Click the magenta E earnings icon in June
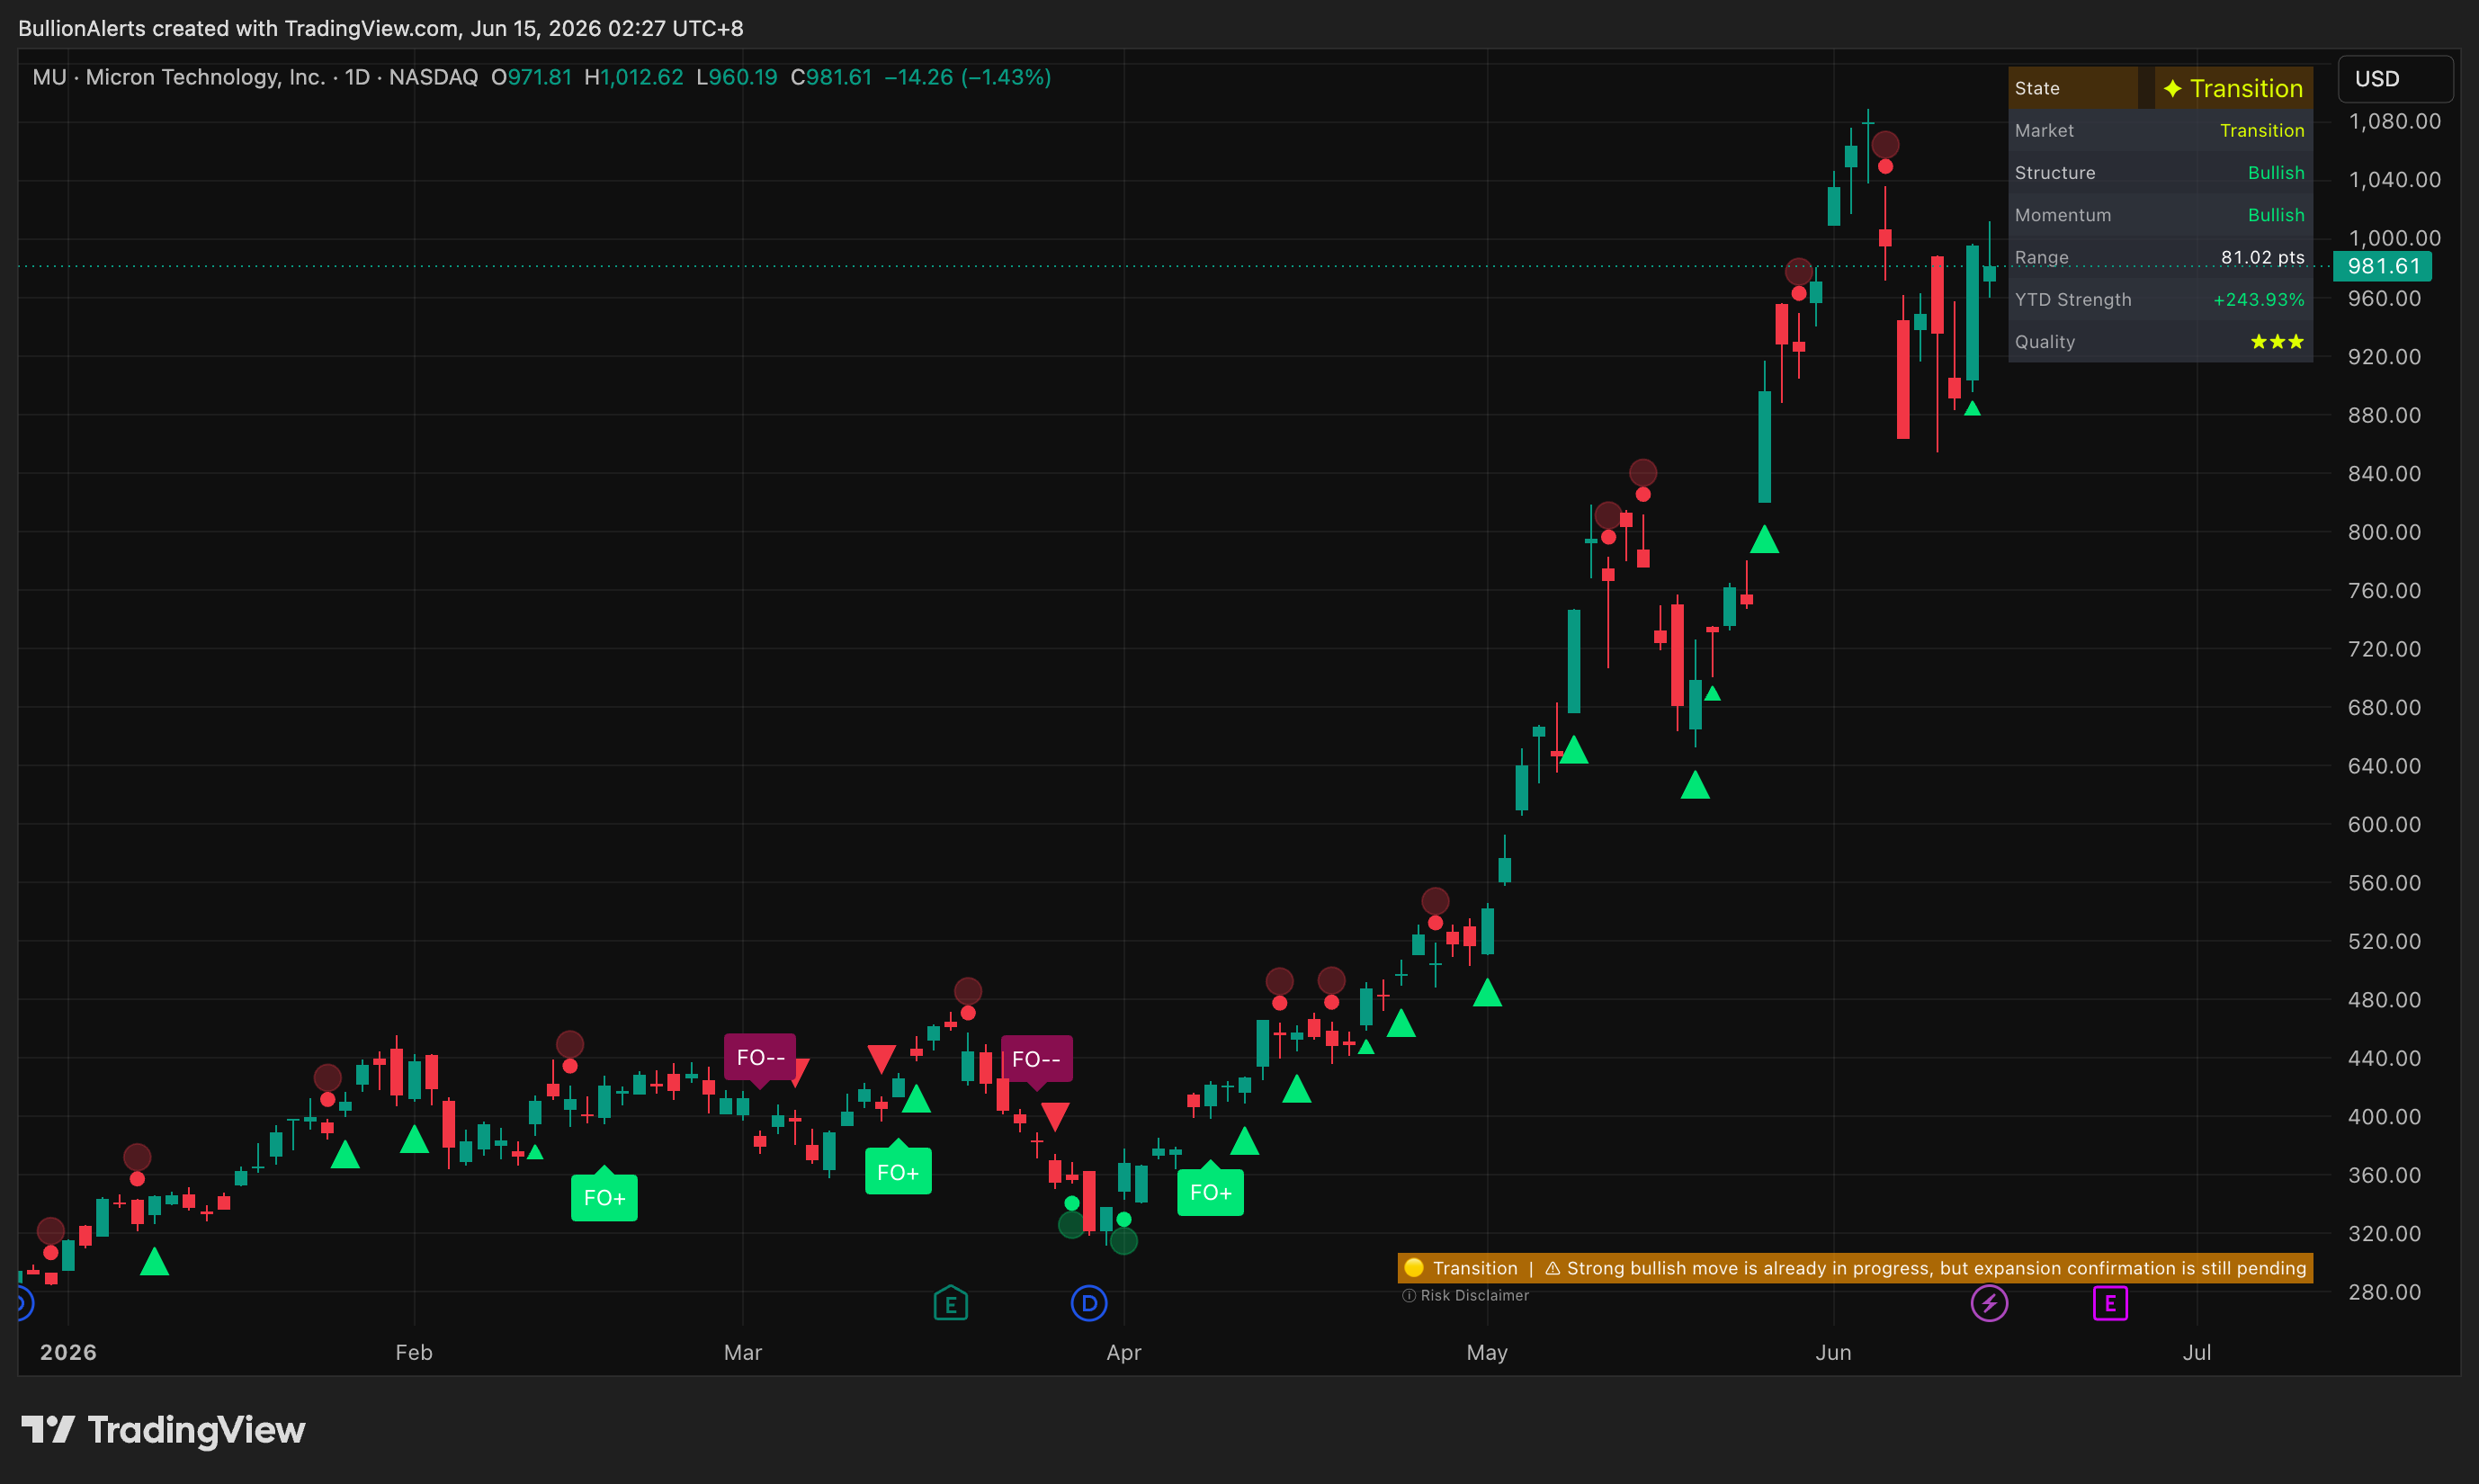The width and height of the screenshot is (2479, 1484). (x=2110, y=1303)
